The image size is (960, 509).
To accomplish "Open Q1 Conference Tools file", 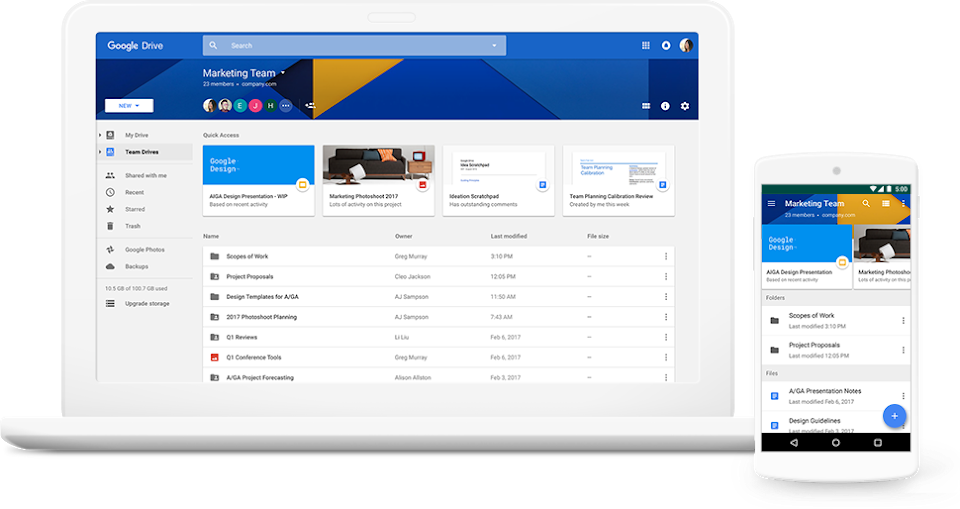I will click(438, 357).
